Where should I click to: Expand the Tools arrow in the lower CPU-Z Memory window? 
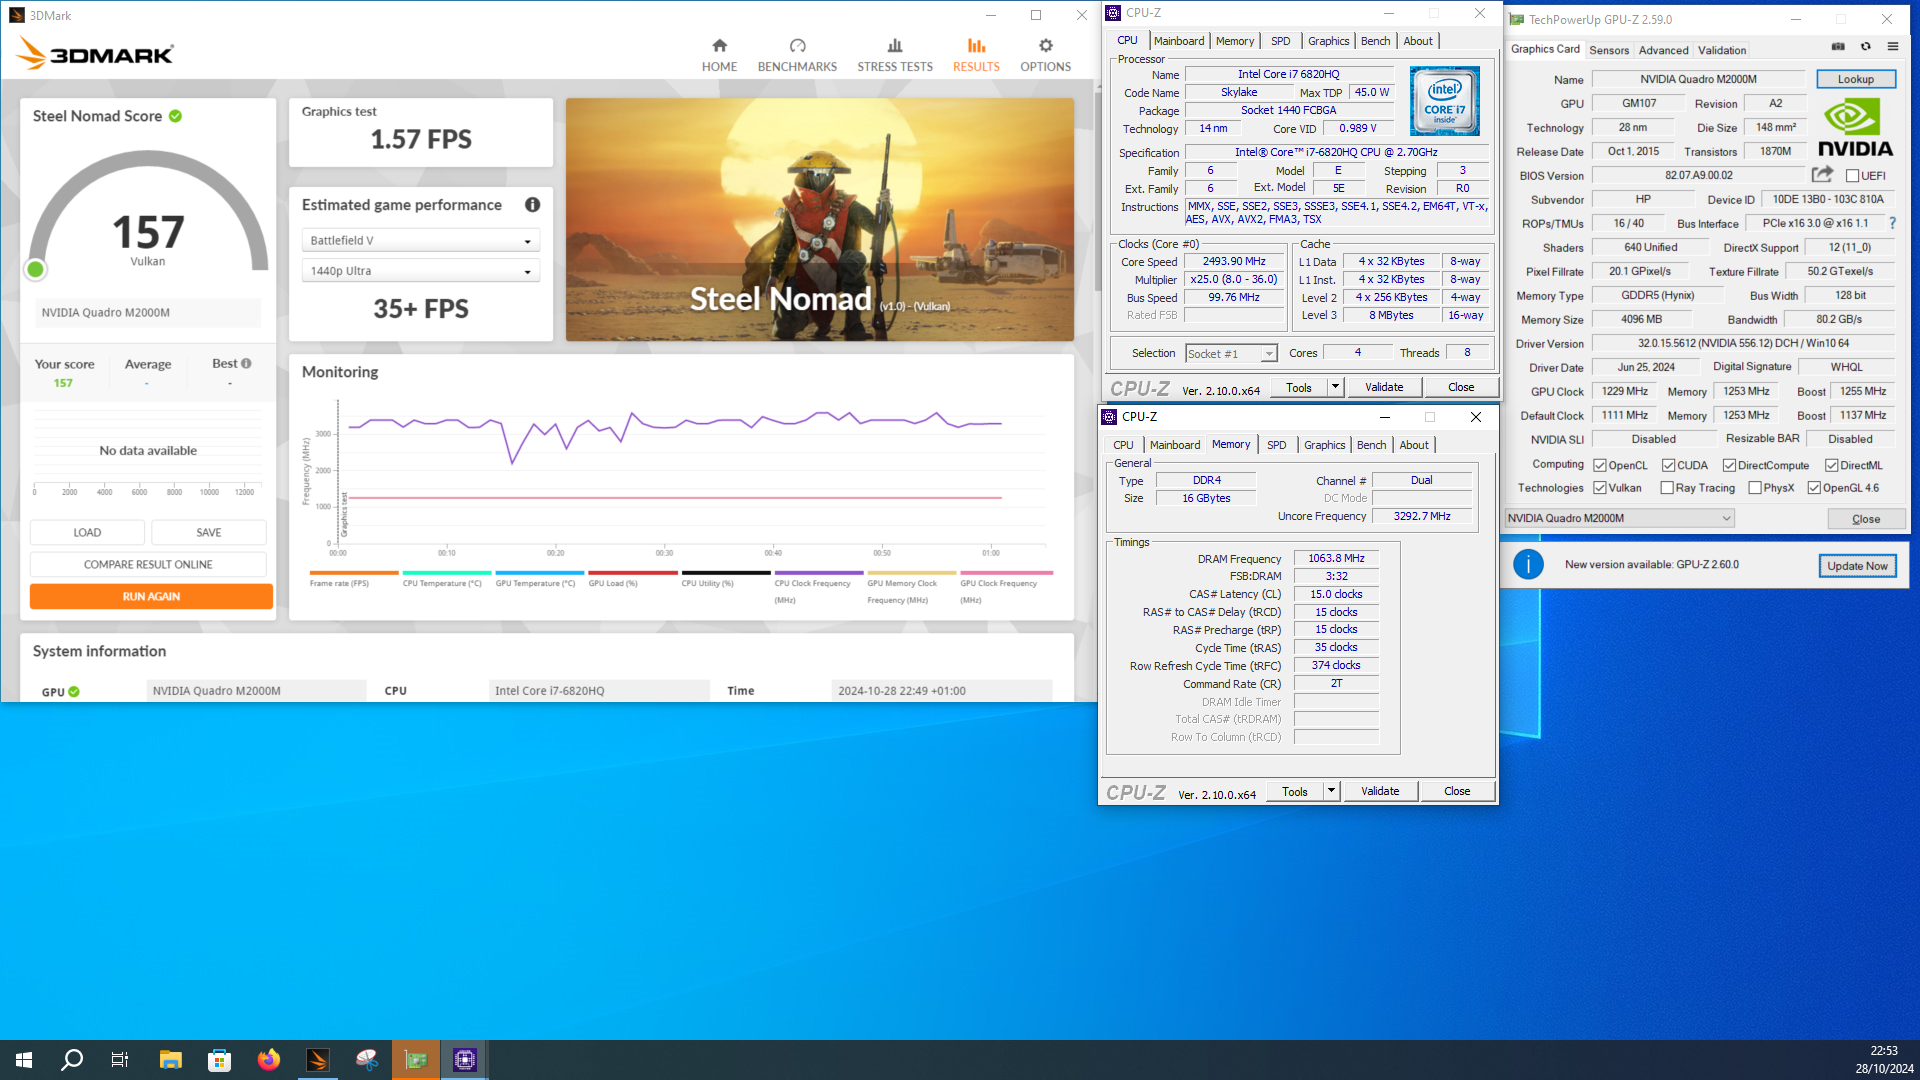[x=1331, y=791]
